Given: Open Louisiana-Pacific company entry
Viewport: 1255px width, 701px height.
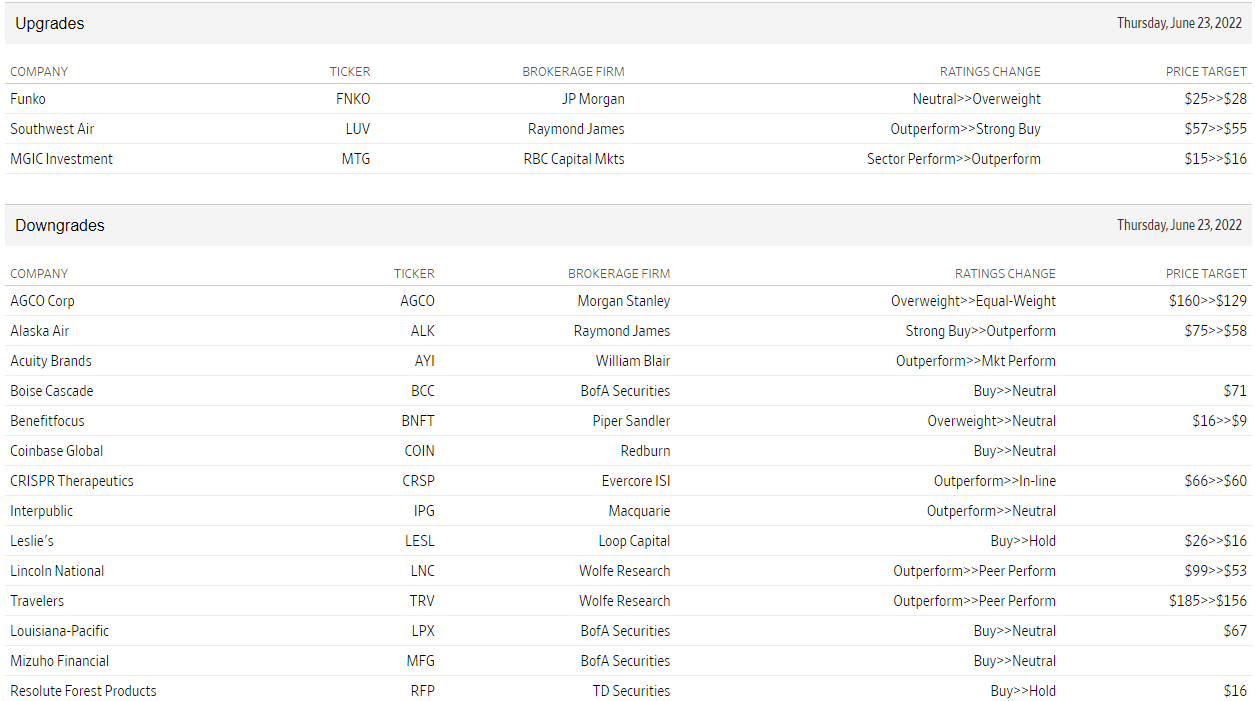Looking at the screenshot, I should pyautogui.click(x=60, y=631).
